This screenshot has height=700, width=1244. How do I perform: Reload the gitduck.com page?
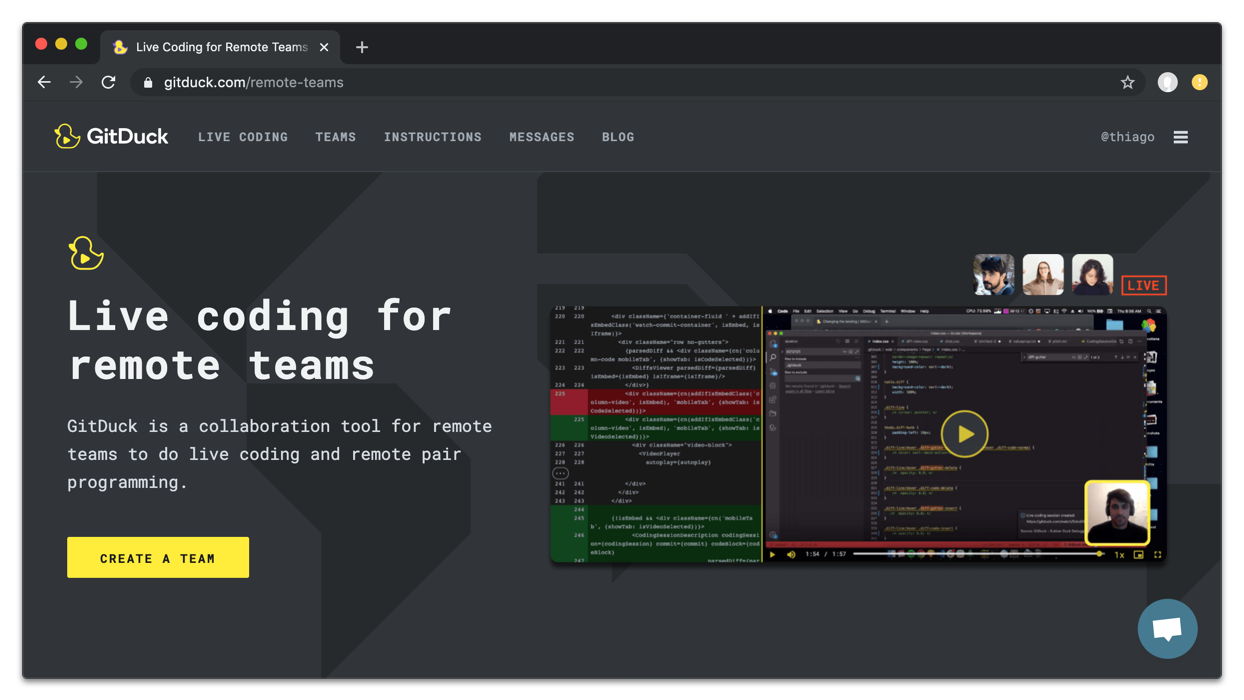108,82
